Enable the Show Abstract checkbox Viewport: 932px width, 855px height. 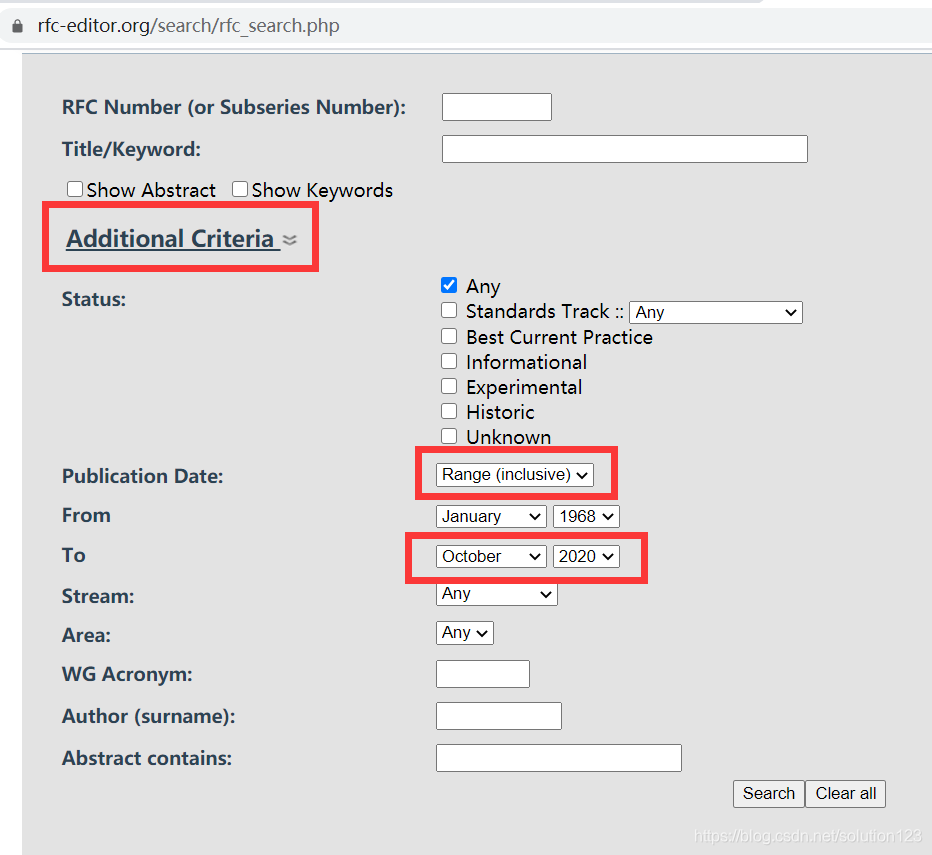pos(75,189)
